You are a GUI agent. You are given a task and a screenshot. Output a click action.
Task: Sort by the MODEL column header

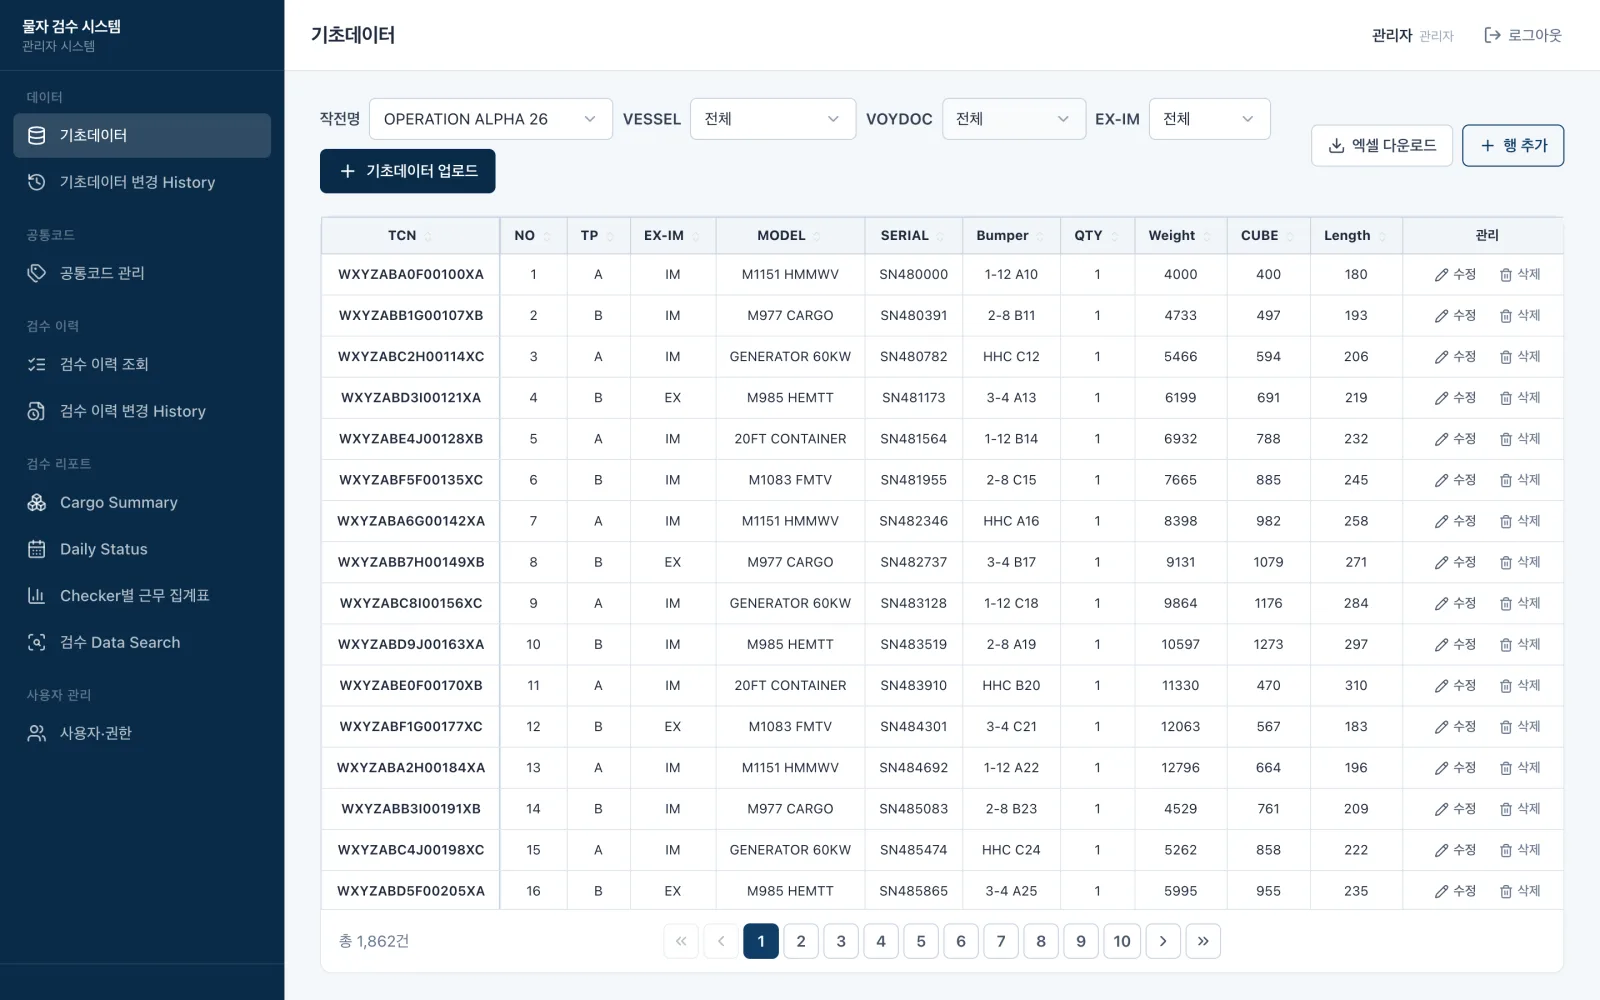pyautogui.click(x=789, y=236)
